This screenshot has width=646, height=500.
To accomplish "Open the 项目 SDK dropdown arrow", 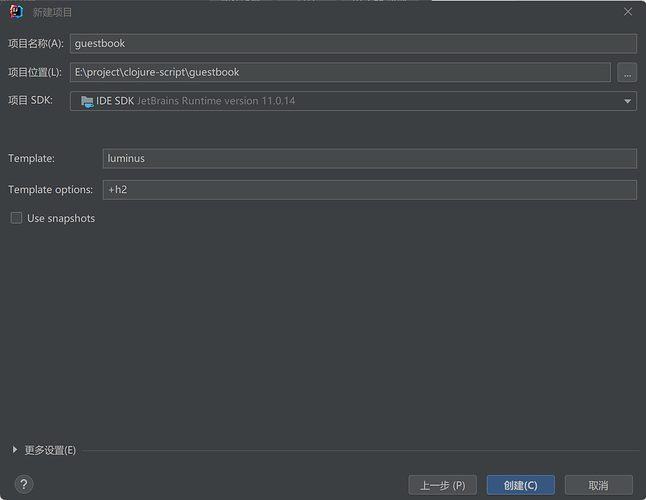I will pos(627,101).
